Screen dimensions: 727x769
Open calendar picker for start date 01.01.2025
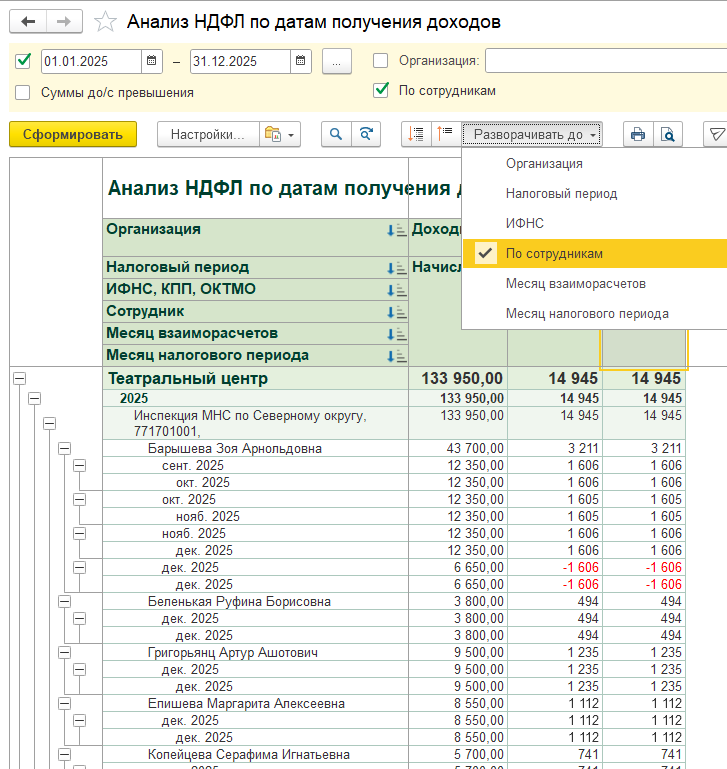(x=152, y=61)
